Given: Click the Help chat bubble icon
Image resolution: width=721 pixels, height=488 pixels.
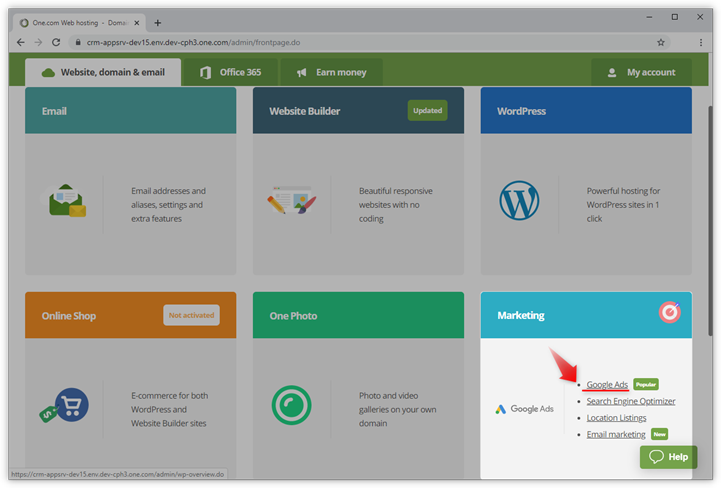Looking at the screenshot, I should (x=656, y=457).
